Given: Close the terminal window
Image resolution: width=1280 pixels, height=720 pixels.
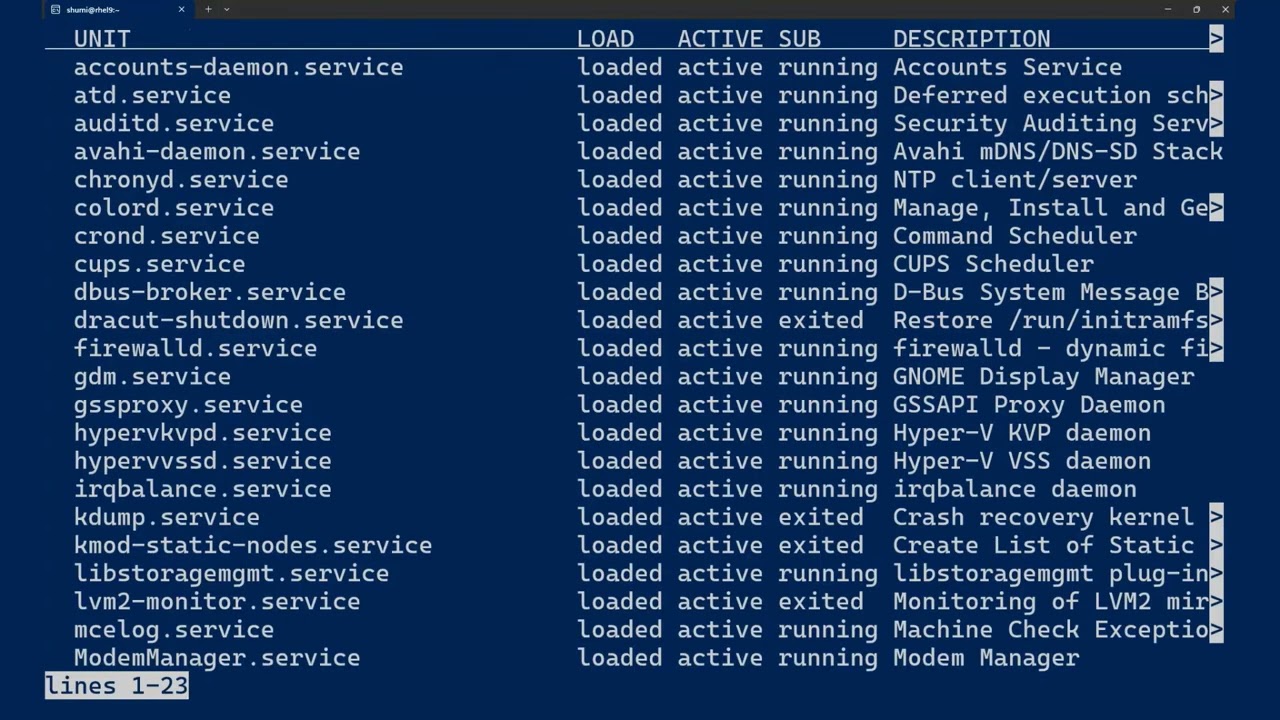Looking at the screenshot, I should click(1225, 9).
